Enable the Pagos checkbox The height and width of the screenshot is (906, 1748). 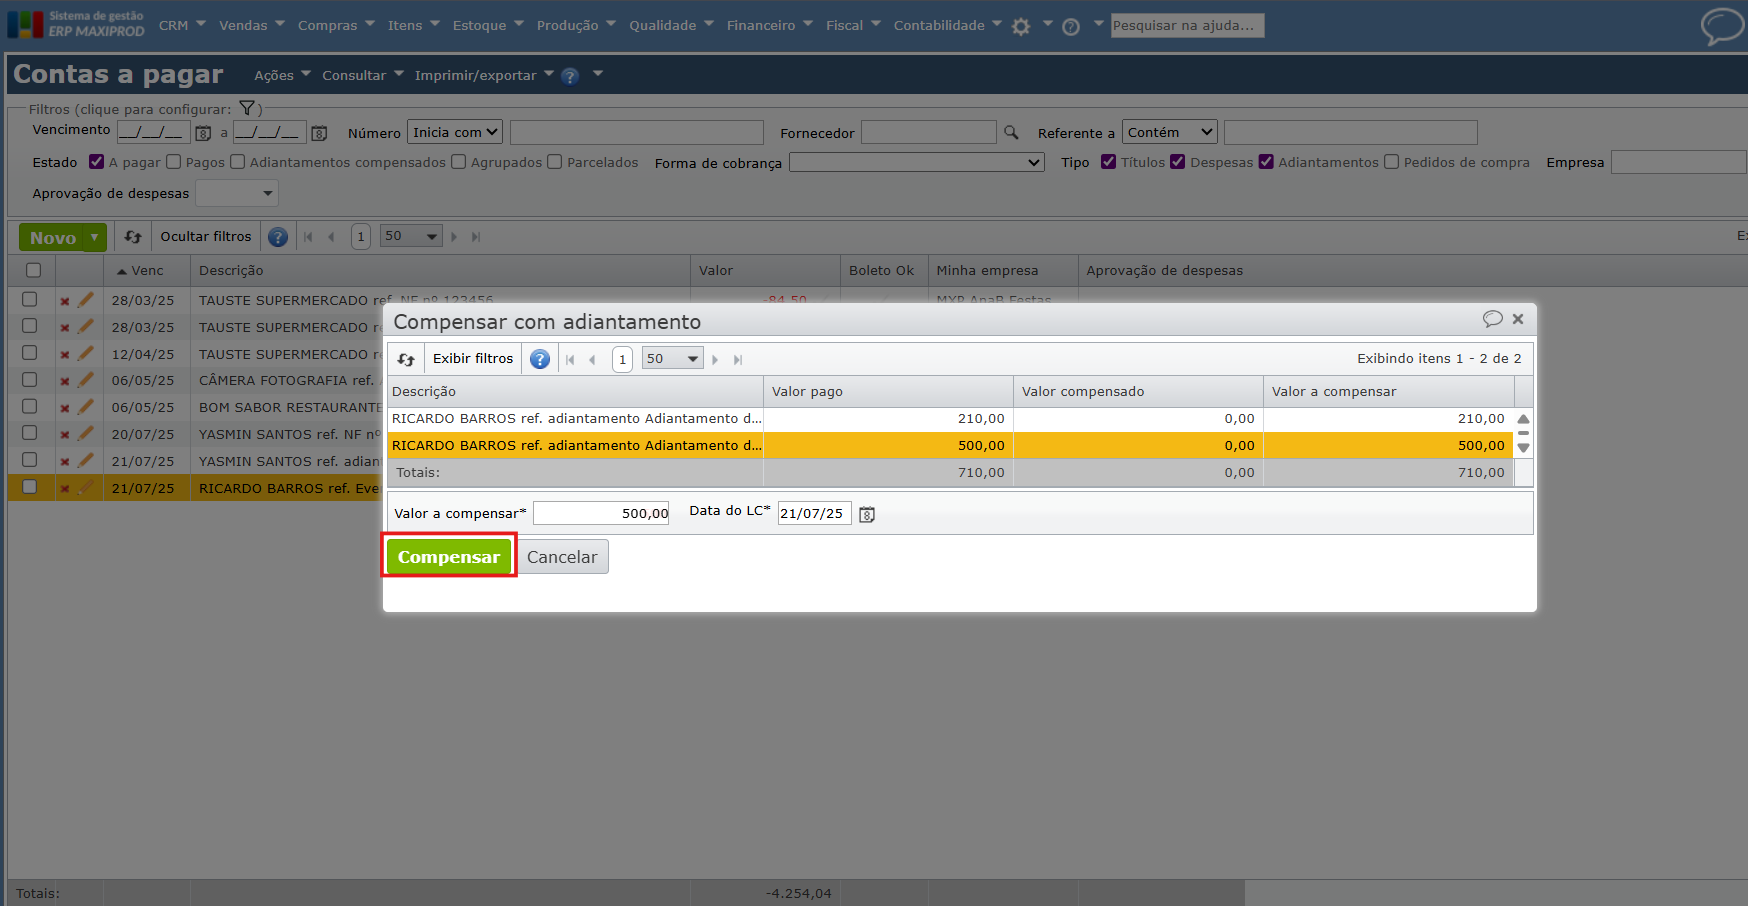pyautogui.click(x=174, y=162)
